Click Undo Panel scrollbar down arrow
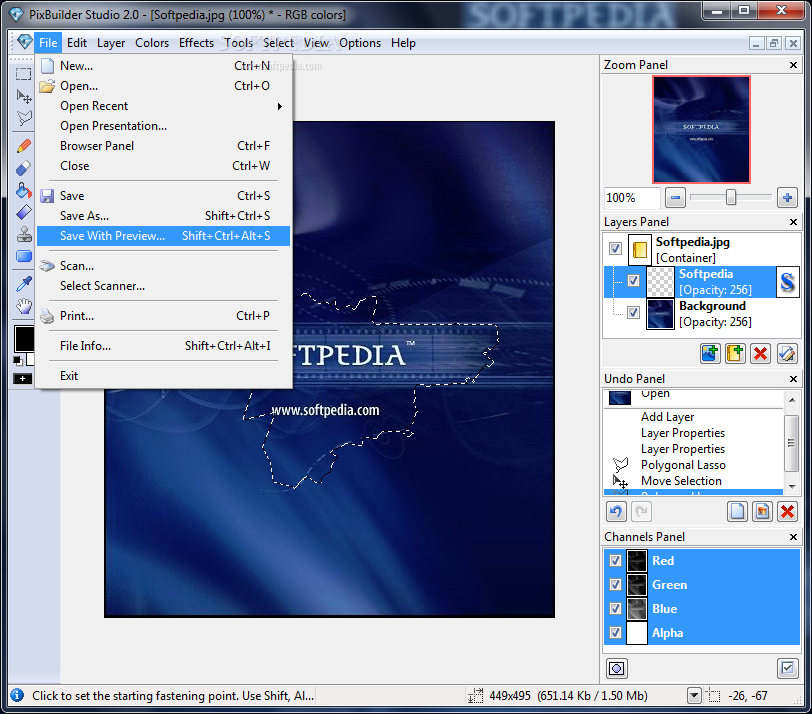 791,486
